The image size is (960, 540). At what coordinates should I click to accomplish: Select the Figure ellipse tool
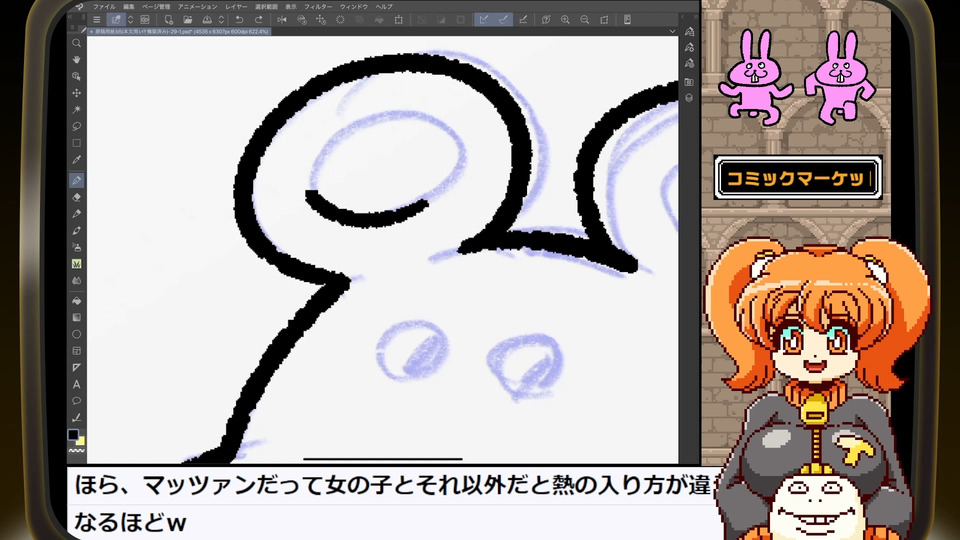77,334
